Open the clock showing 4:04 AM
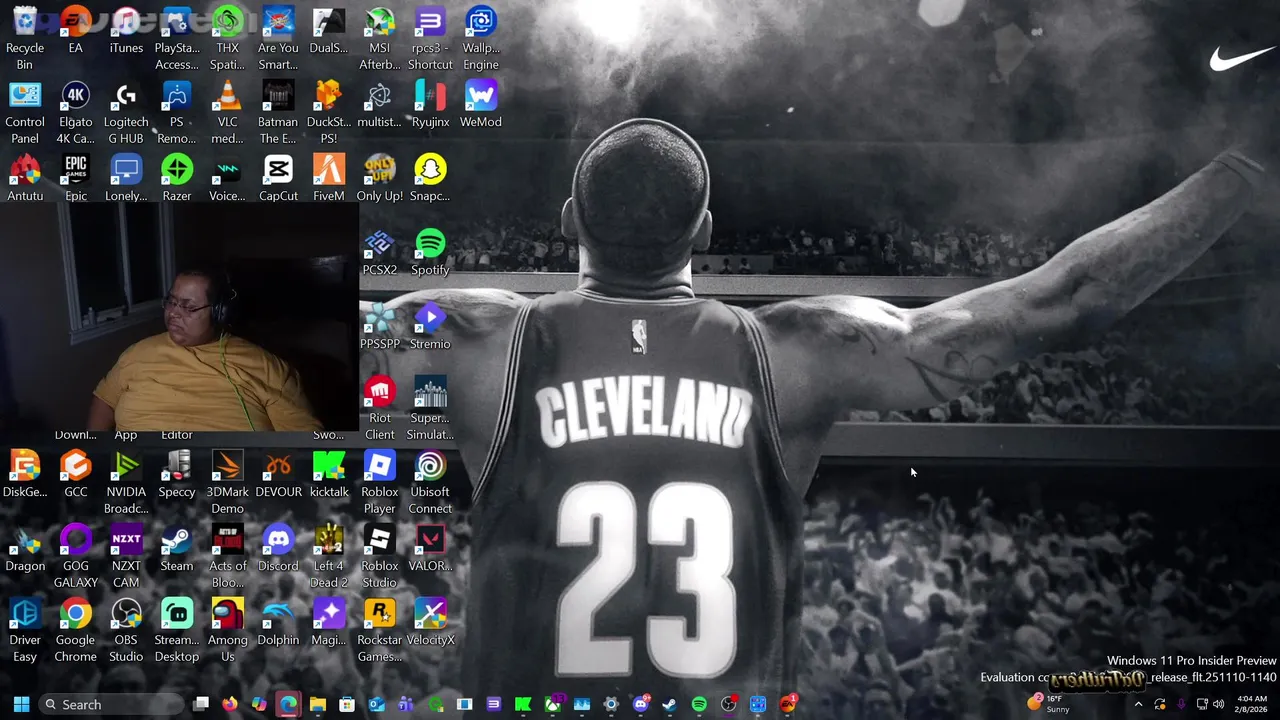 pyautogui.click(x=1252, y=704)
